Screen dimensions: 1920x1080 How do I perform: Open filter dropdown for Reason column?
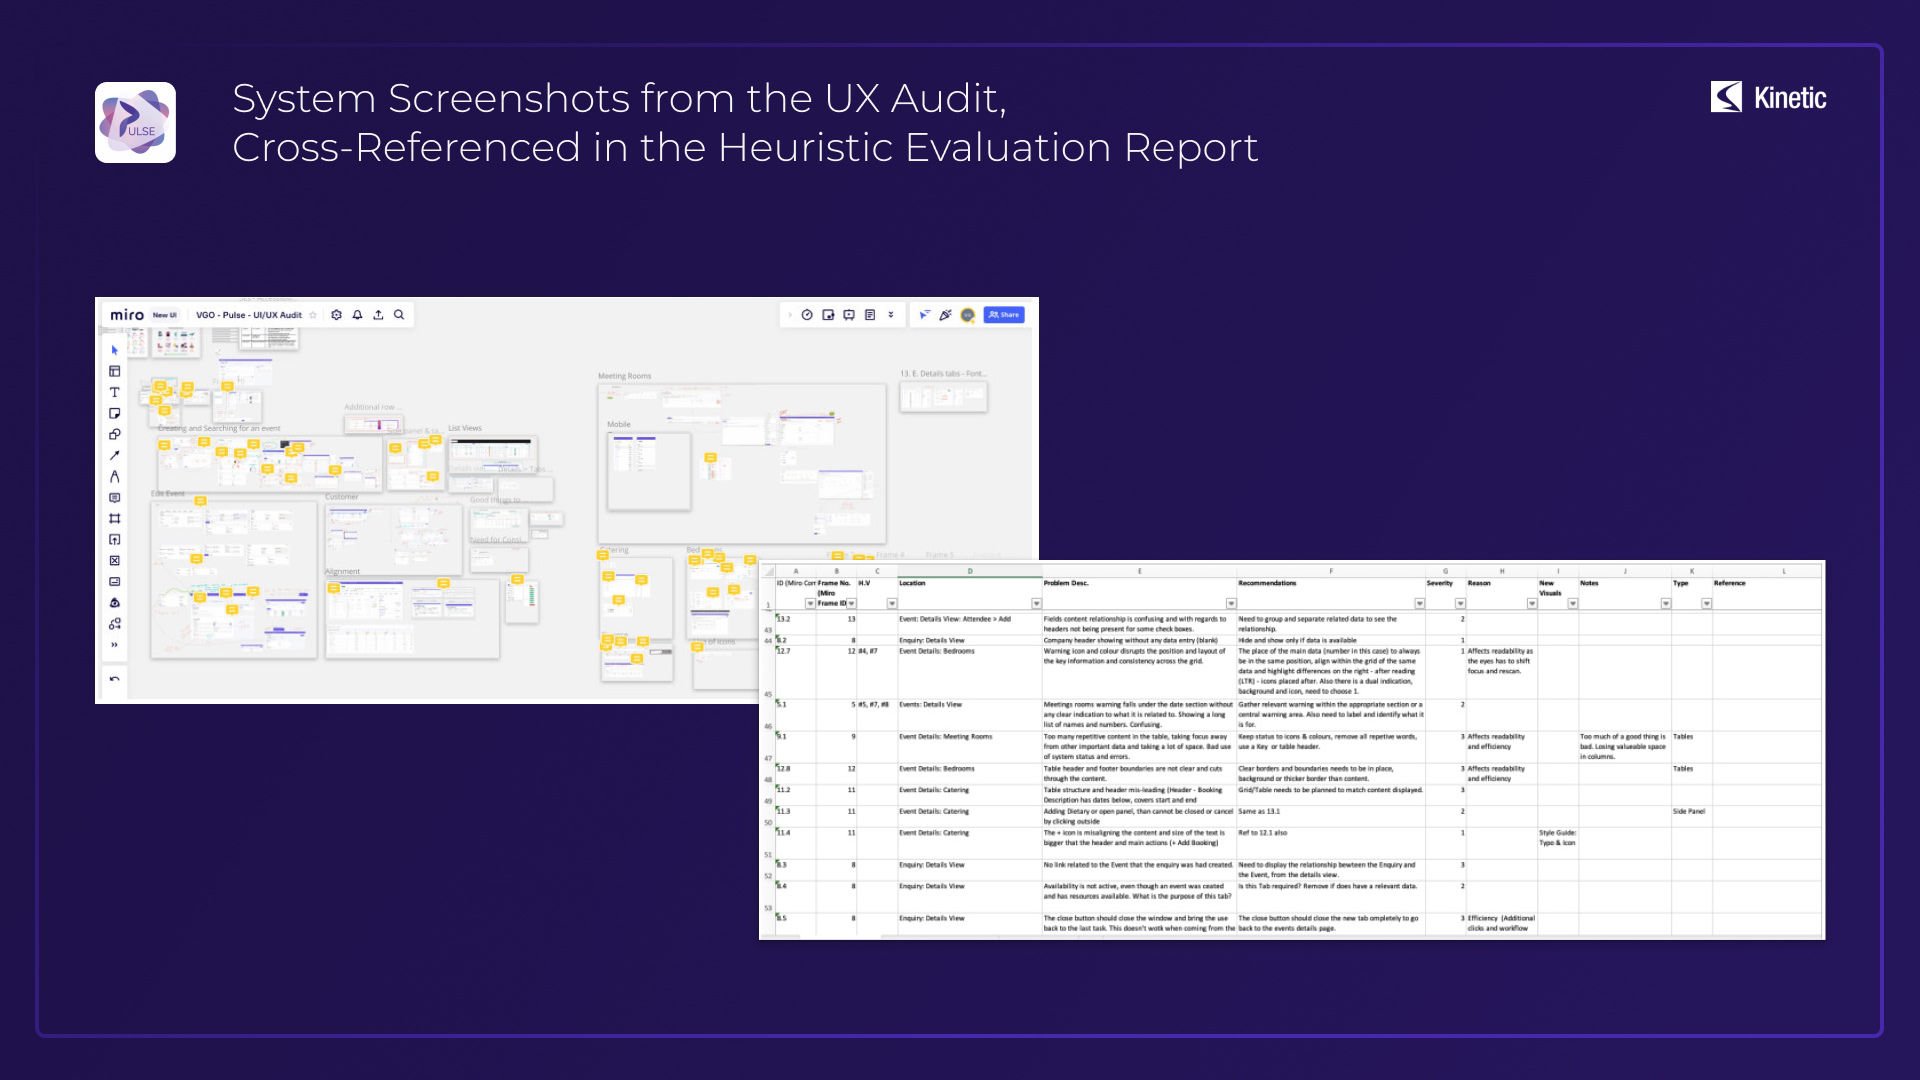pyautogui.click(x=1532, y=604)
